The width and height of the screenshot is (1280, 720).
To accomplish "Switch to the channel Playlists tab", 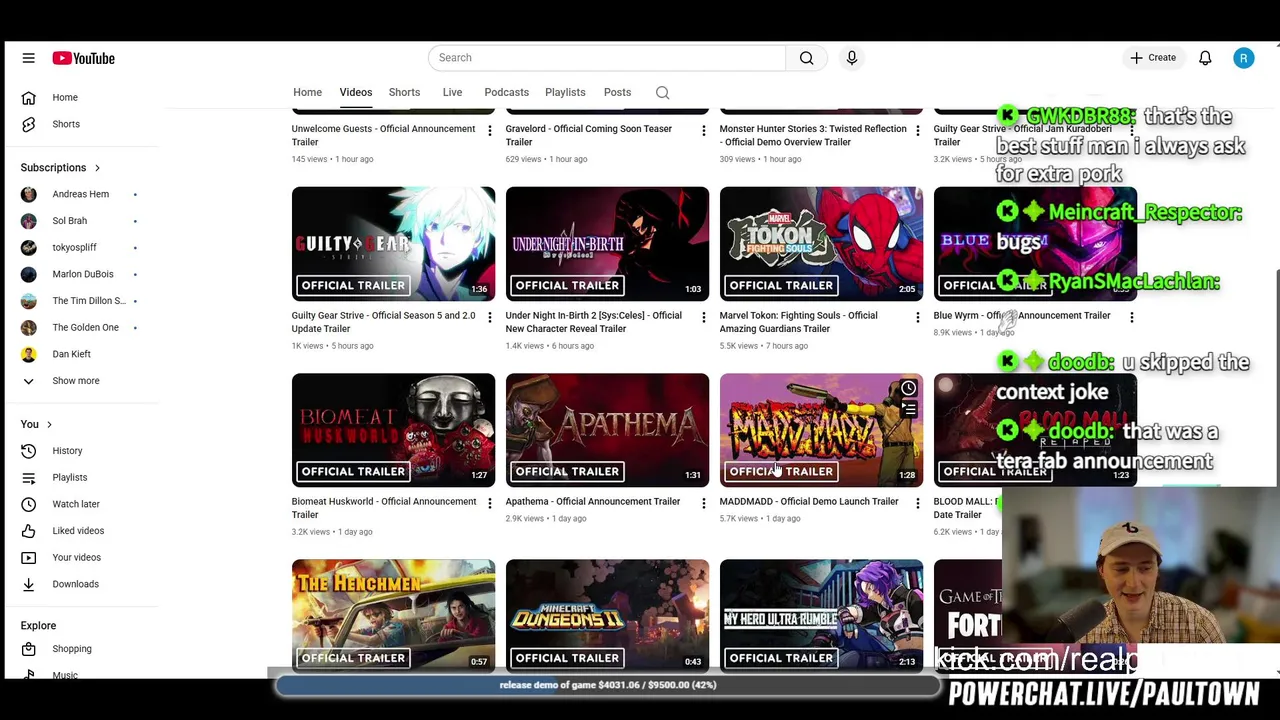I will [565, 92].
